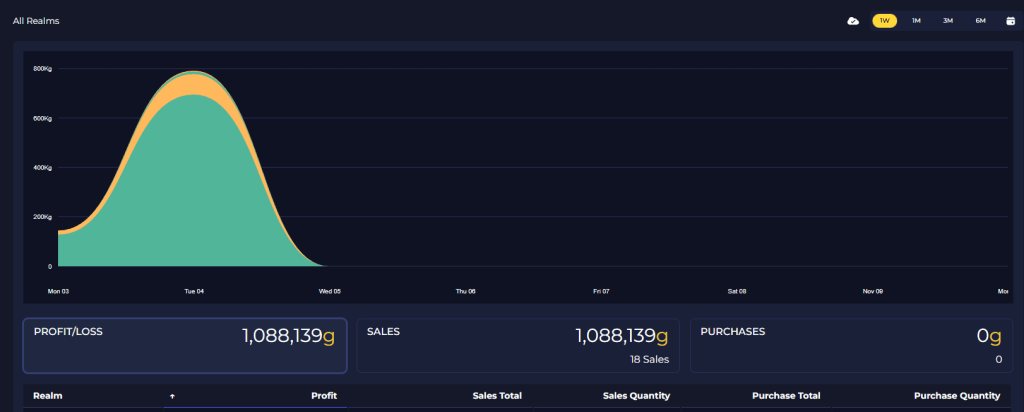Open the custom date range calendar
Viewport: 1024px width, 412px height.
(1010, 21)
